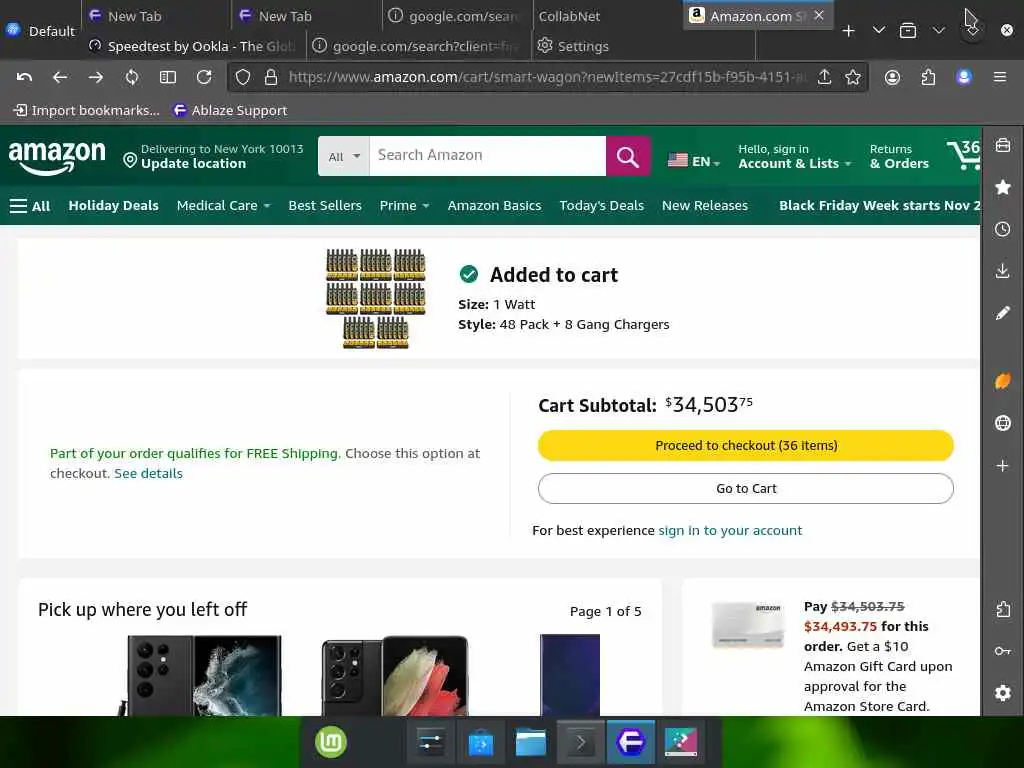Click the Amazon logo
The height and width of the screenshot is (768, 1024).
57,157
